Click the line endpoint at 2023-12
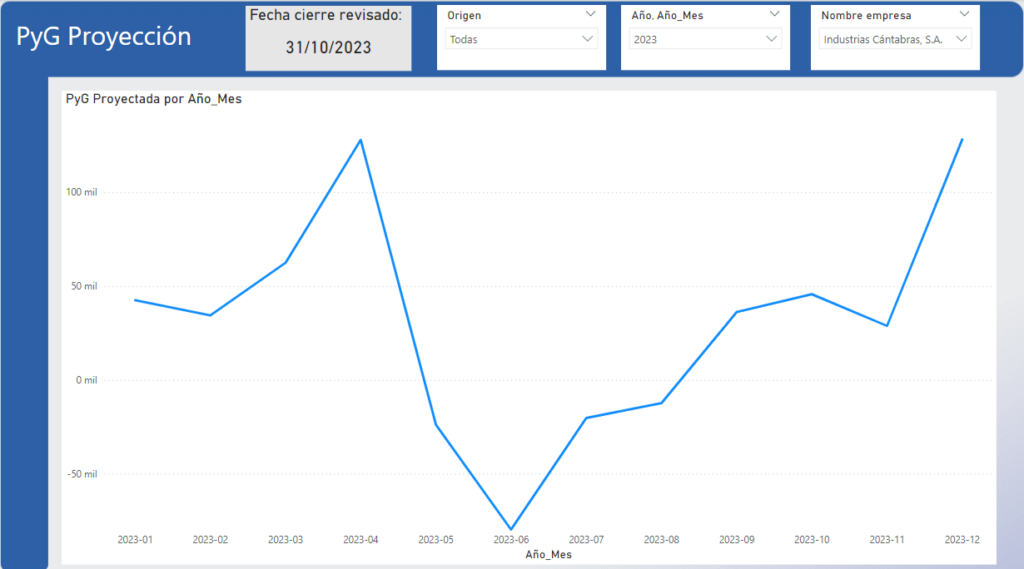1024x569 pixels. (x=961, y=139)
